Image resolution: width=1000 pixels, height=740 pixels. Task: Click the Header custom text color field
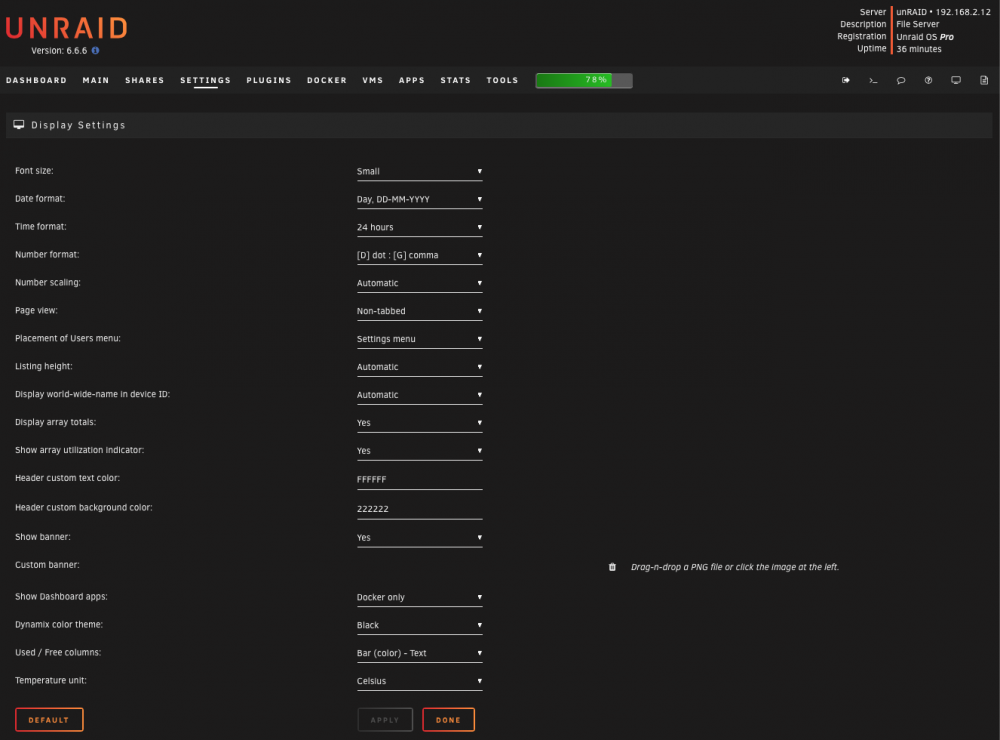419,480
